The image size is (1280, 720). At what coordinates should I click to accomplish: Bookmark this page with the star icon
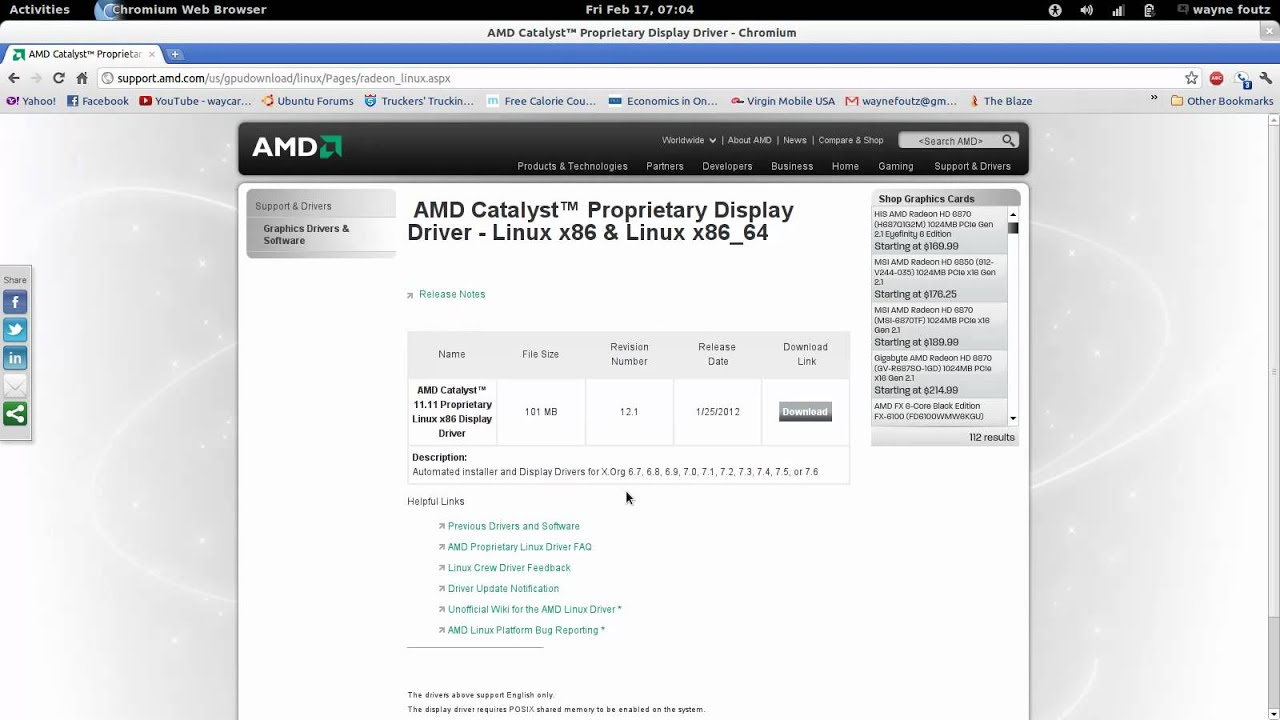tap(1191, 78)
